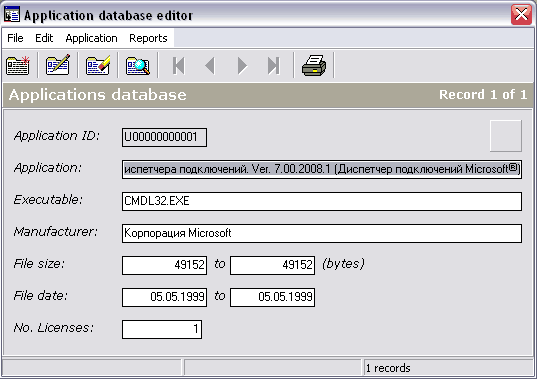Image resolution: width=537 pixels, height=379 pixels.
Task: Click the 'No. Licenses:' label
Action: (x=53, y=328)
